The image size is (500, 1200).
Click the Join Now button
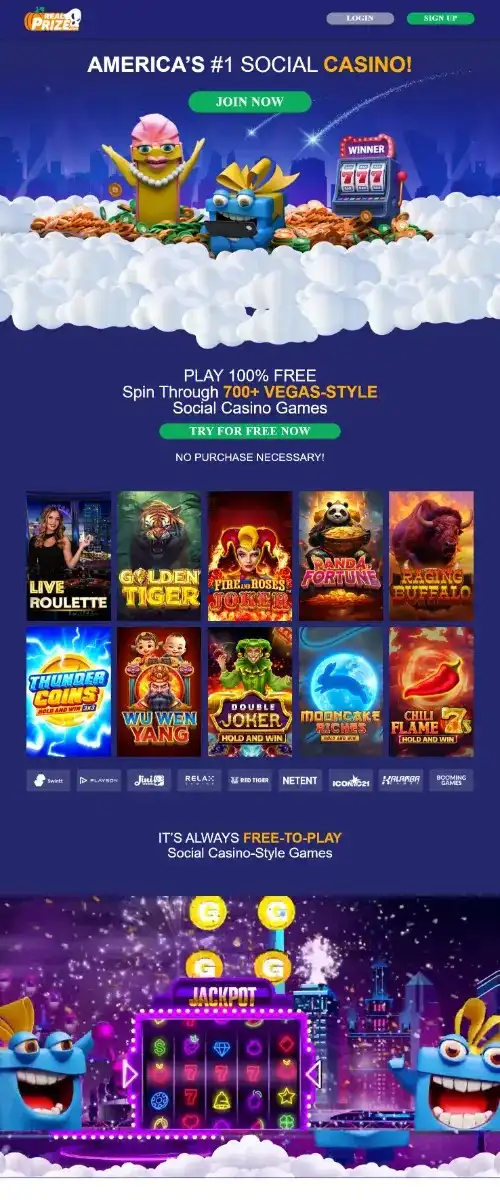(250, 101)
